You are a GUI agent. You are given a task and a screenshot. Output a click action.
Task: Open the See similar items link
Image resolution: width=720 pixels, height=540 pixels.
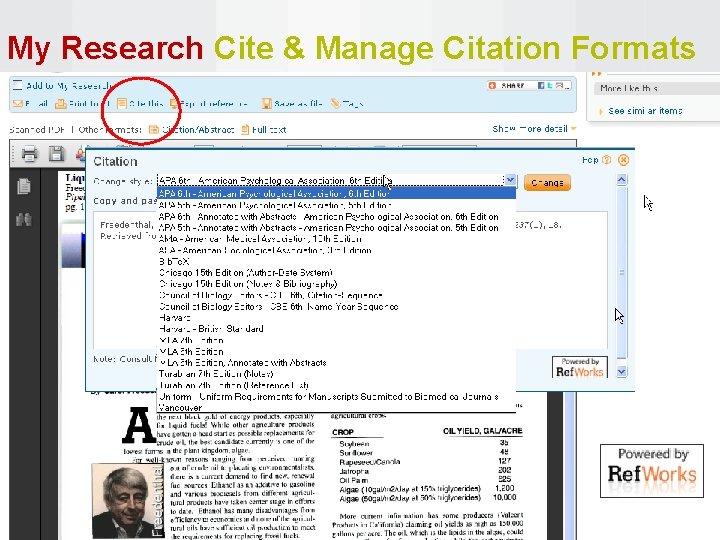(x=645, y=111)
